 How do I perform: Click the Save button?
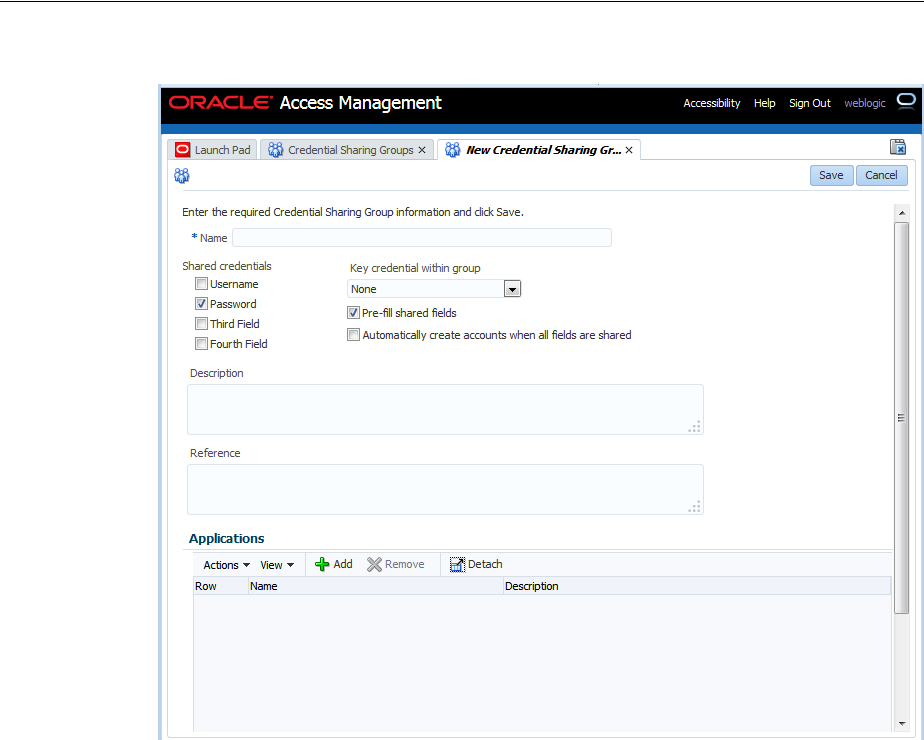(831, 176)
